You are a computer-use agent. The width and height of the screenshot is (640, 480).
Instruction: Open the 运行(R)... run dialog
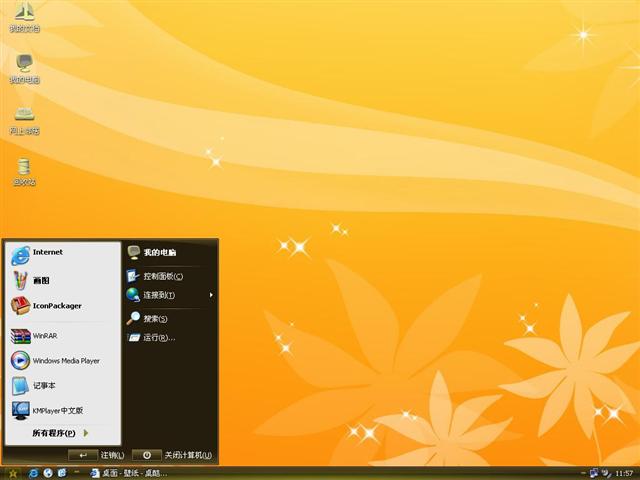click(x=170, y=338)
